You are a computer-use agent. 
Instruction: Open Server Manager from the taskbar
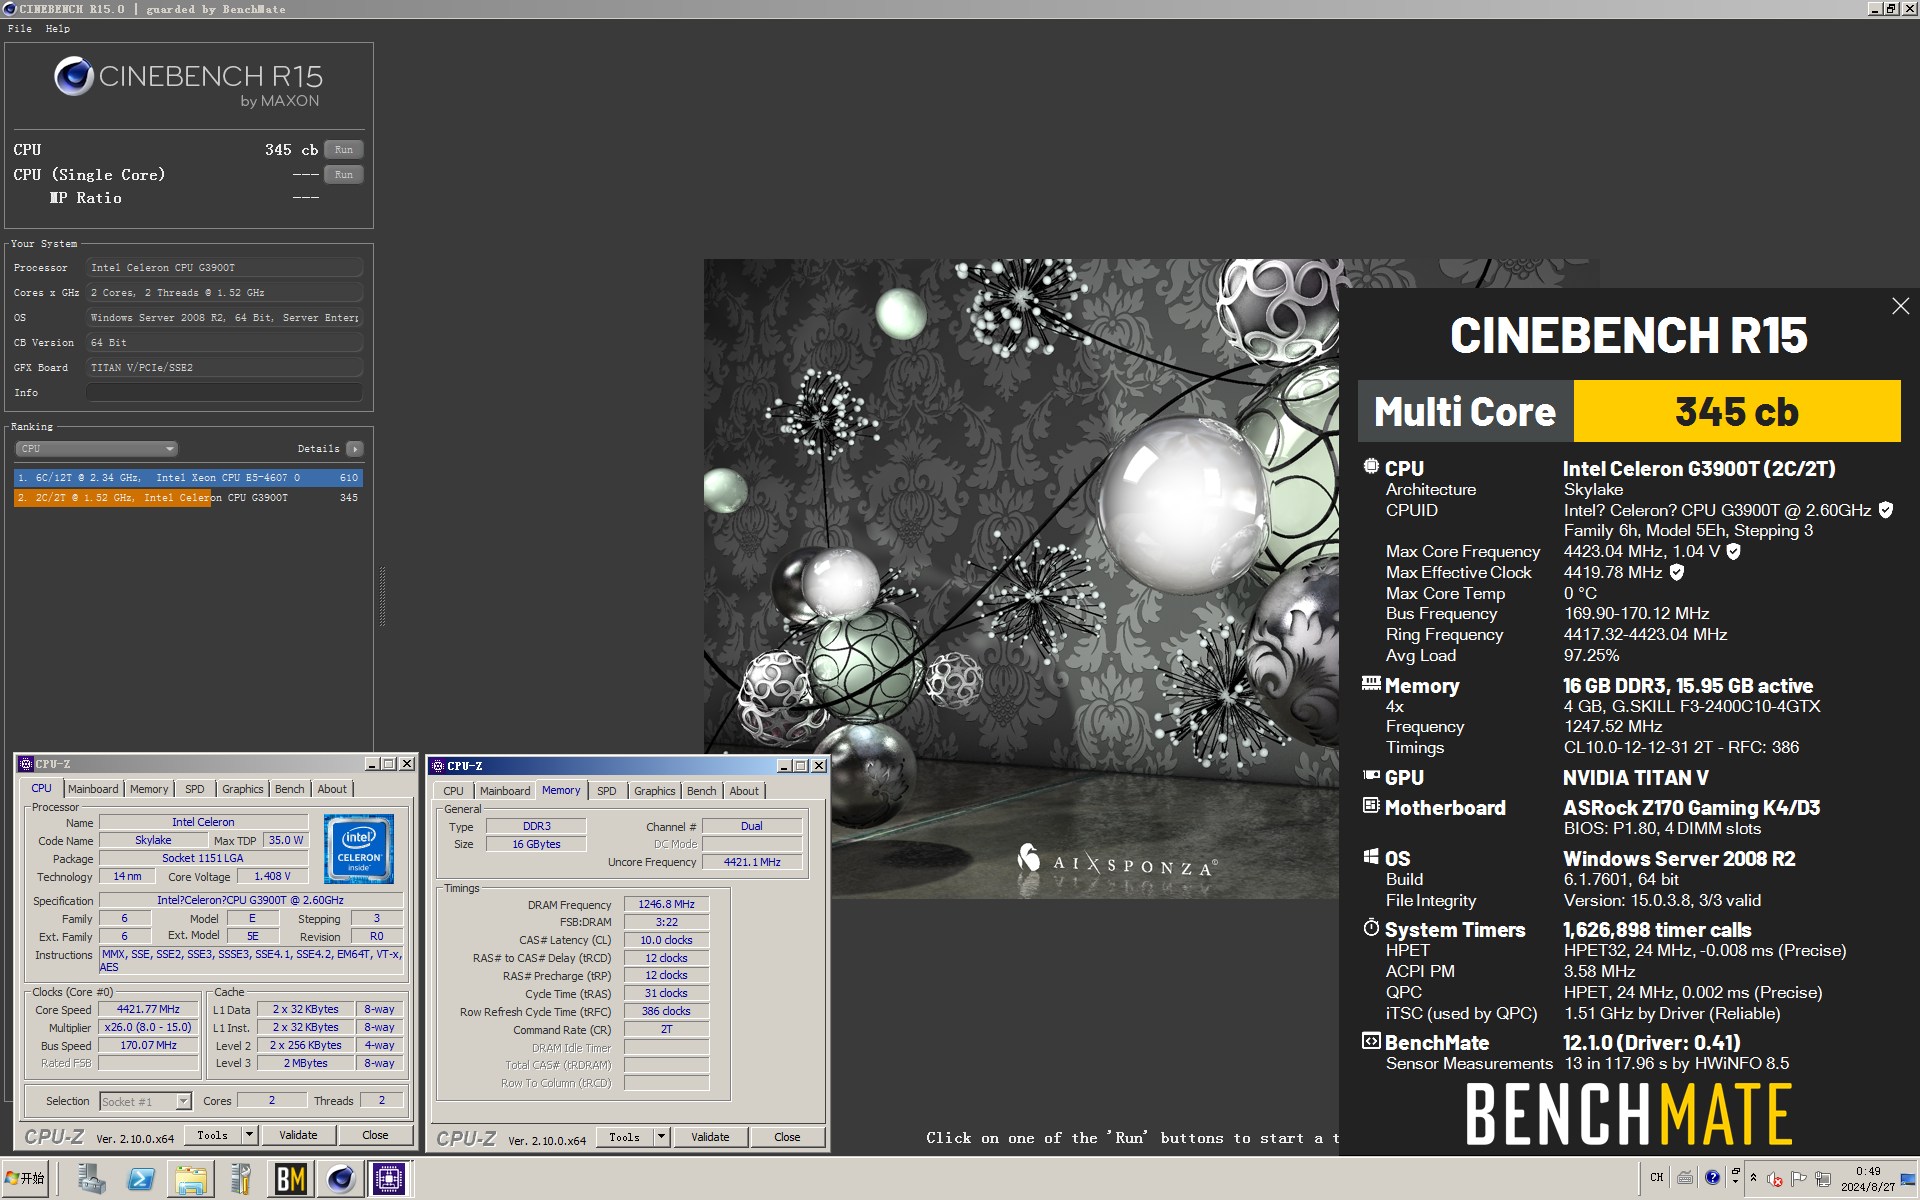(x=91, y=1180)
